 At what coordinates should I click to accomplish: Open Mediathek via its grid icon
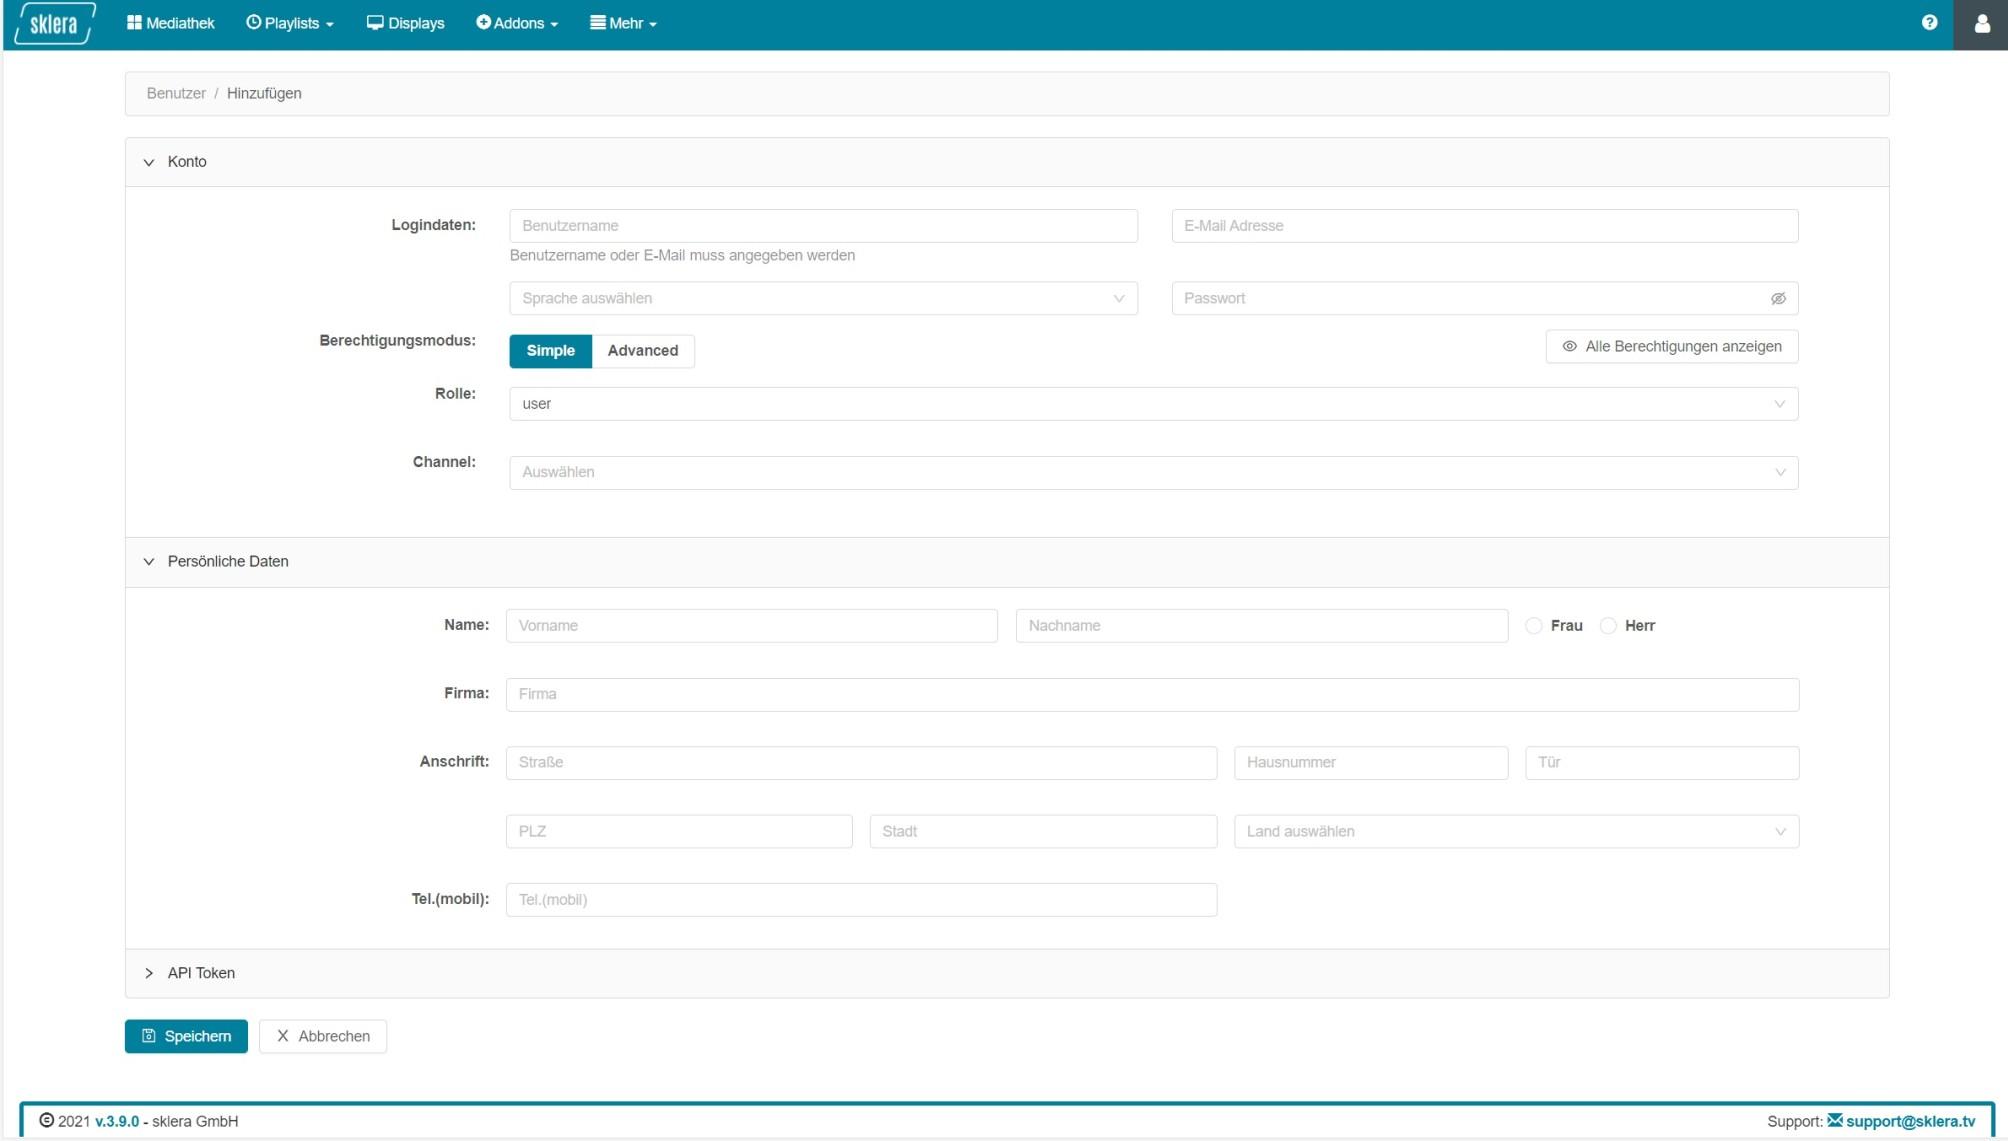pos(134,23)
